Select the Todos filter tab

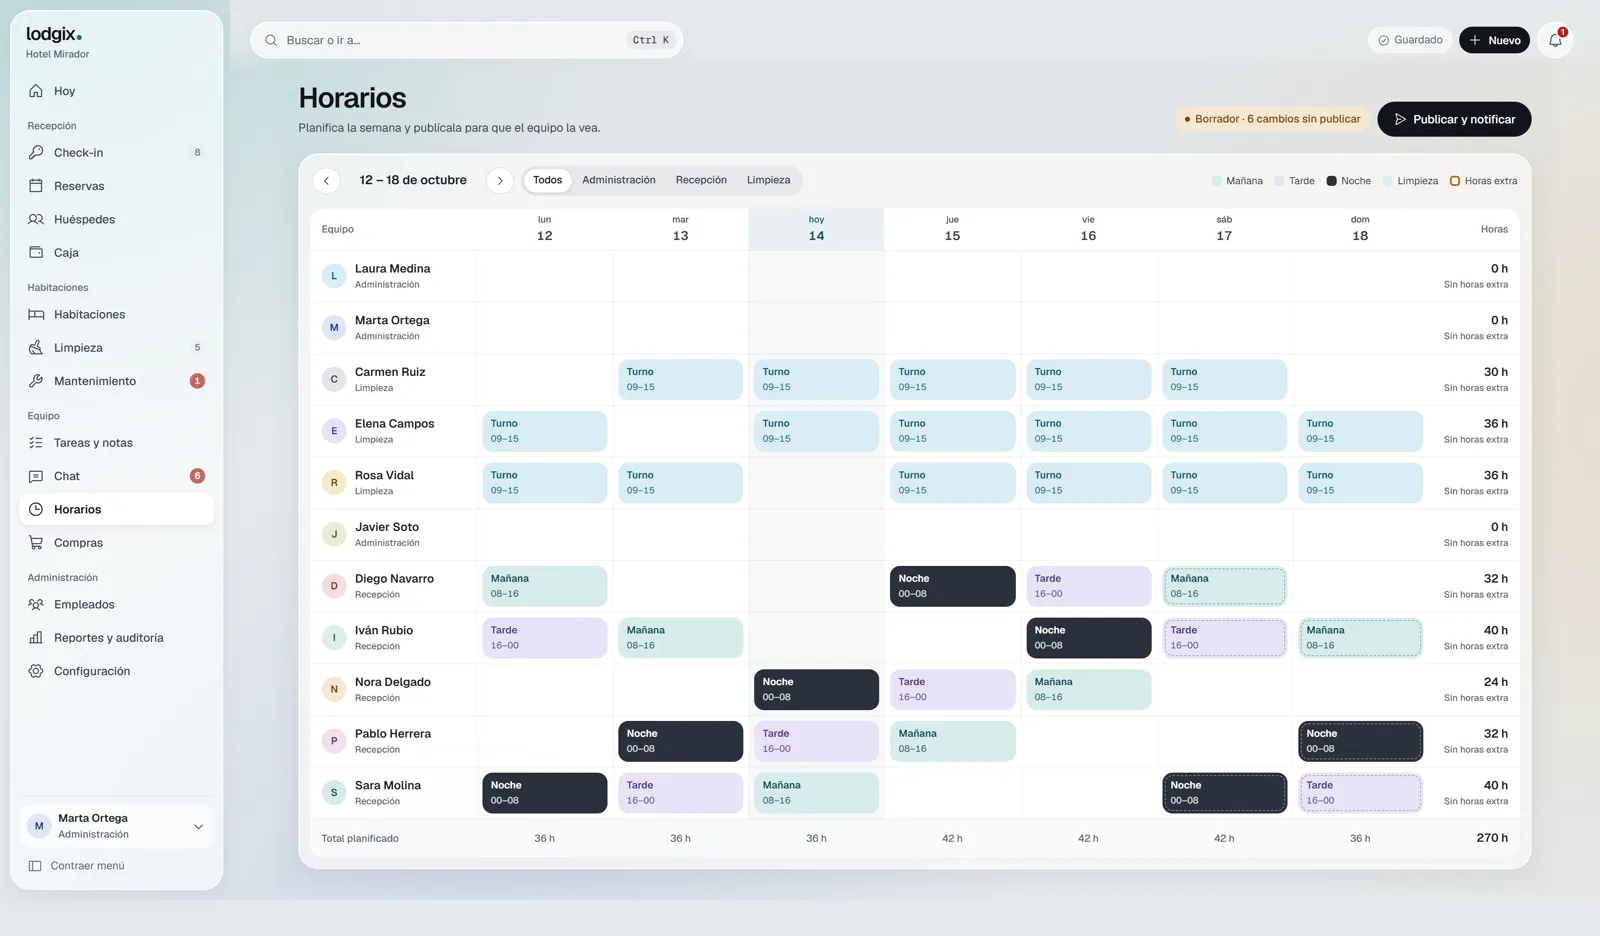coord(547,180)
